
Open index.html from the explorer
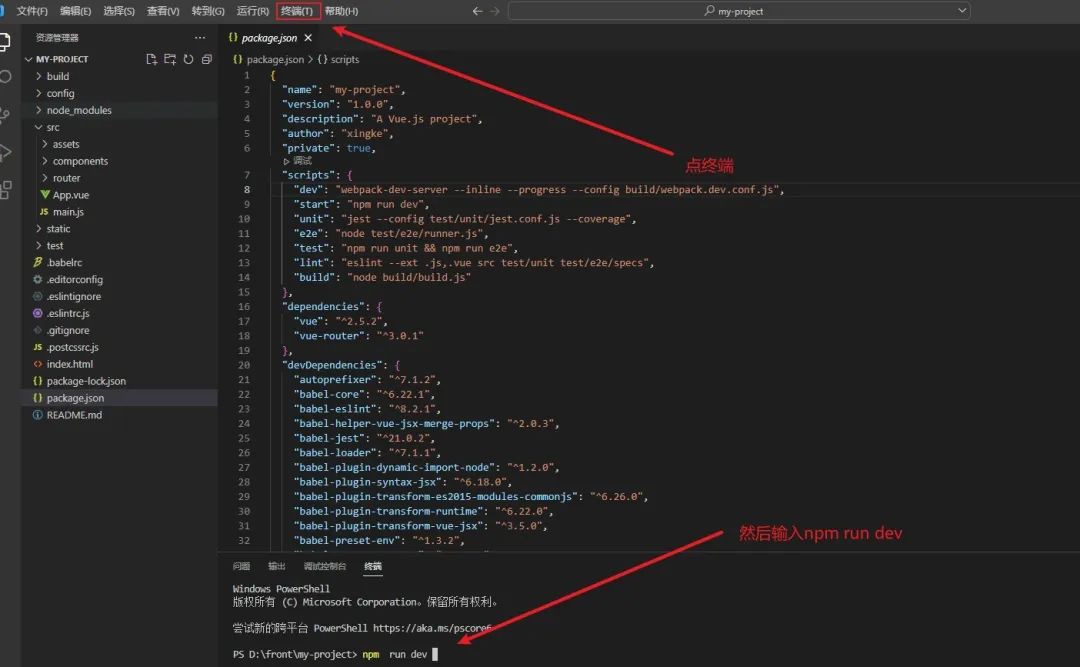point(69,364)
